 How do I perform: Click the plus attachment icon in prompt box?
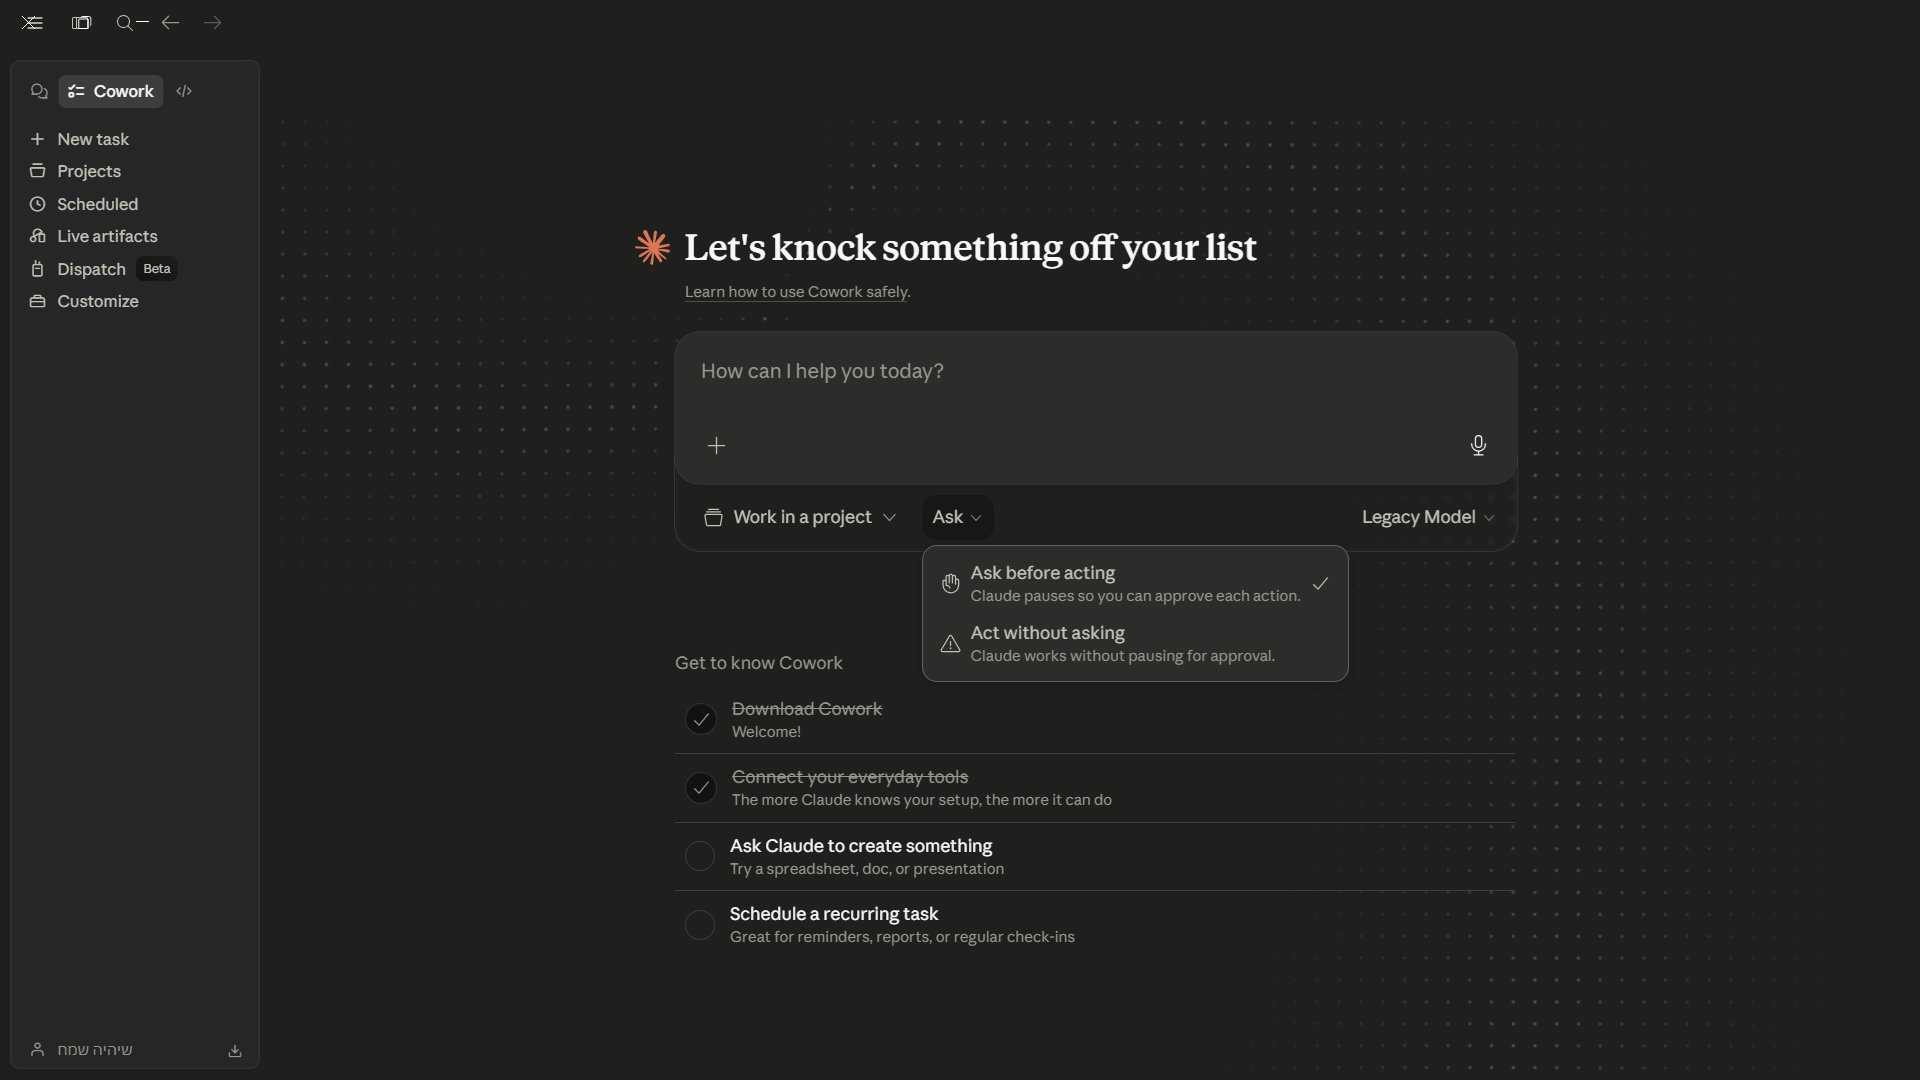716,446
